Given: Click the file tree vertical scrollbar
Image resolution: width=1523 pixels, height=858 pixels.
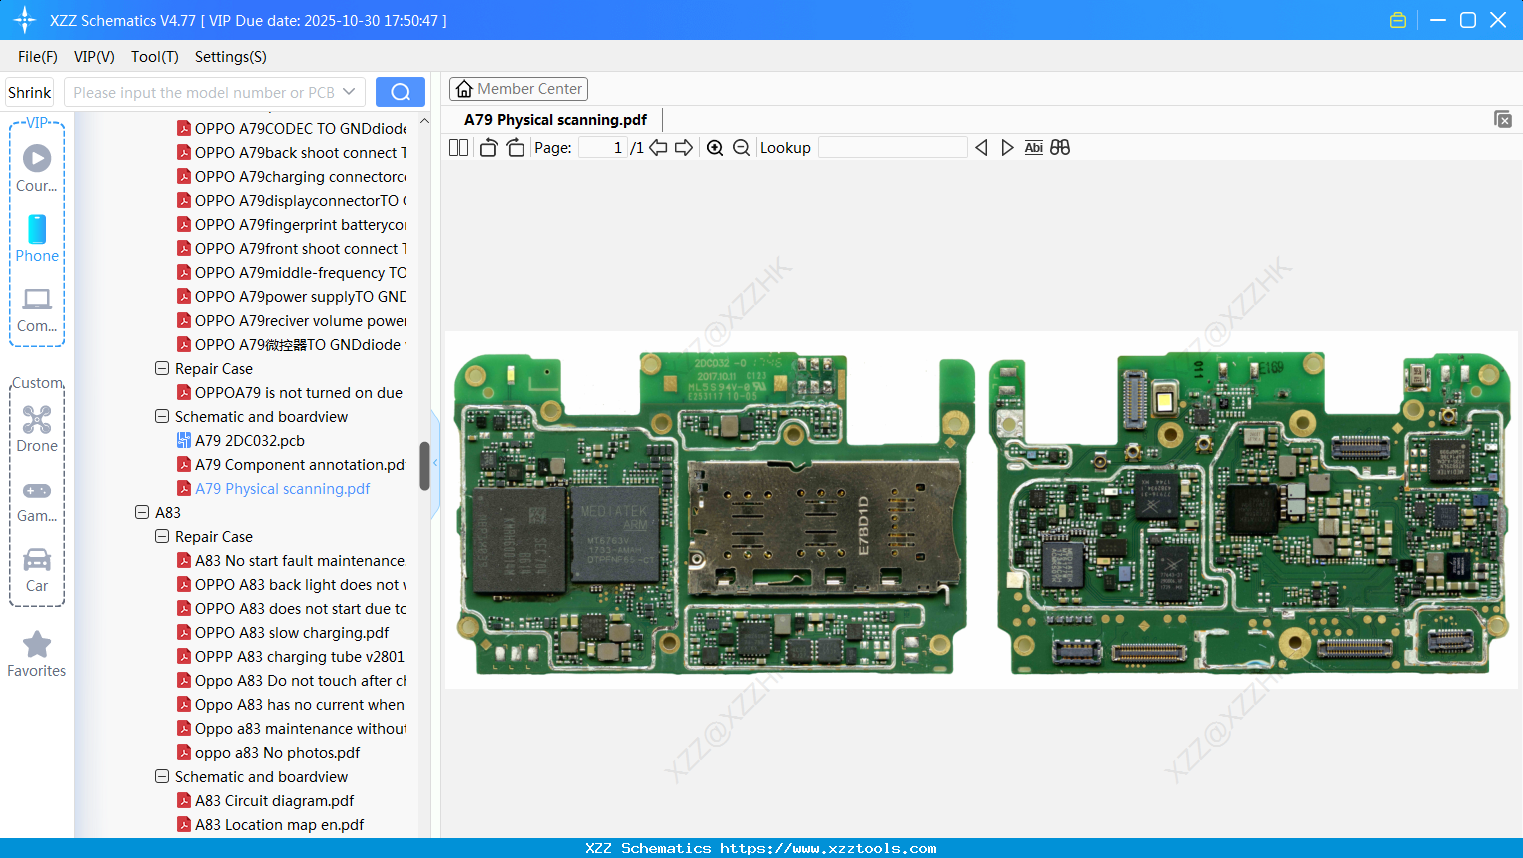Looking at the screenshot, I should [424, 466].
